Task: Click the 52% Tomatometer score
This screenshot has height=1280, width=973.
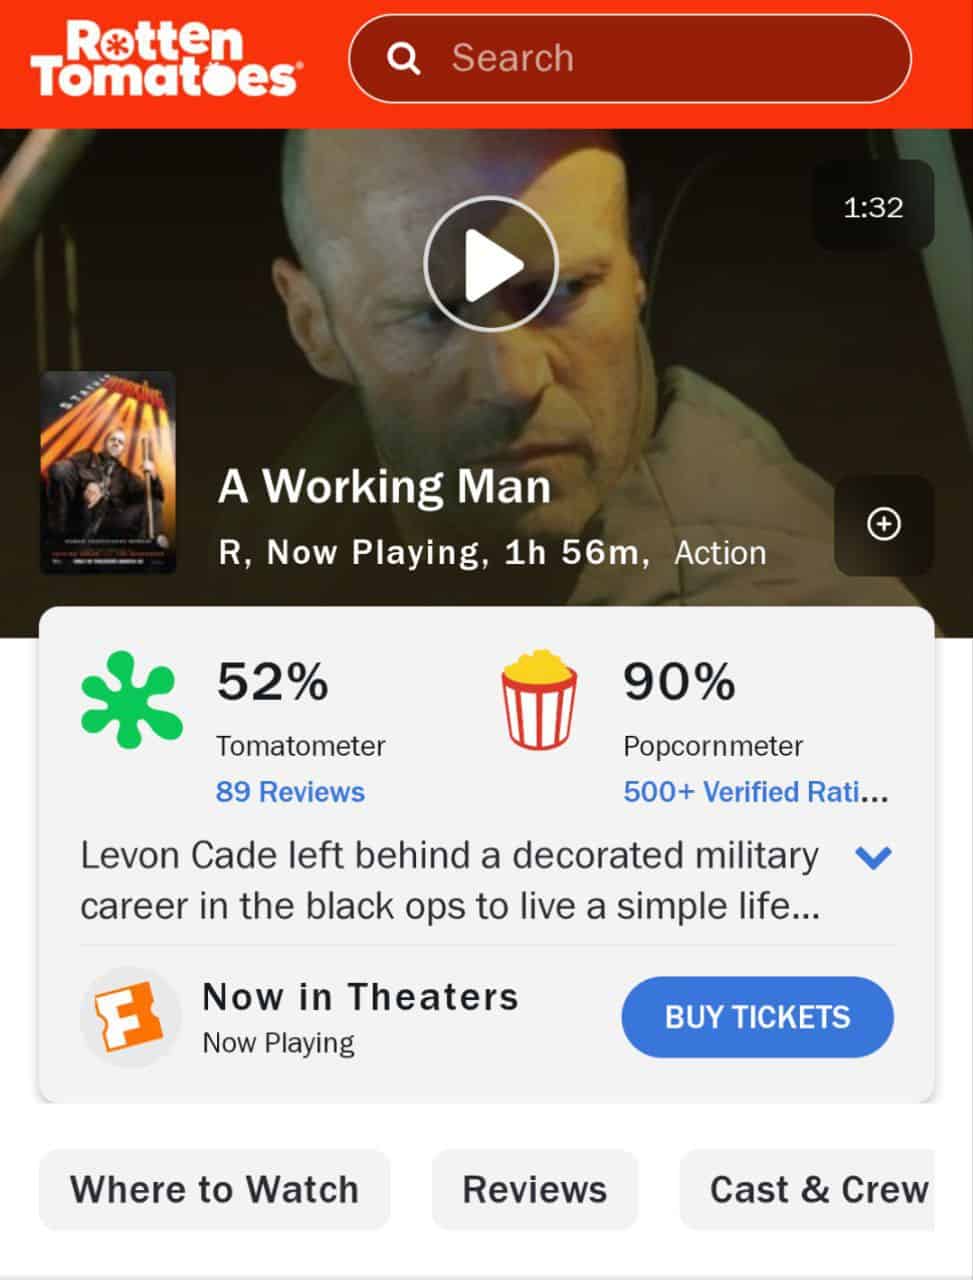Action: [x=273, y=682]
